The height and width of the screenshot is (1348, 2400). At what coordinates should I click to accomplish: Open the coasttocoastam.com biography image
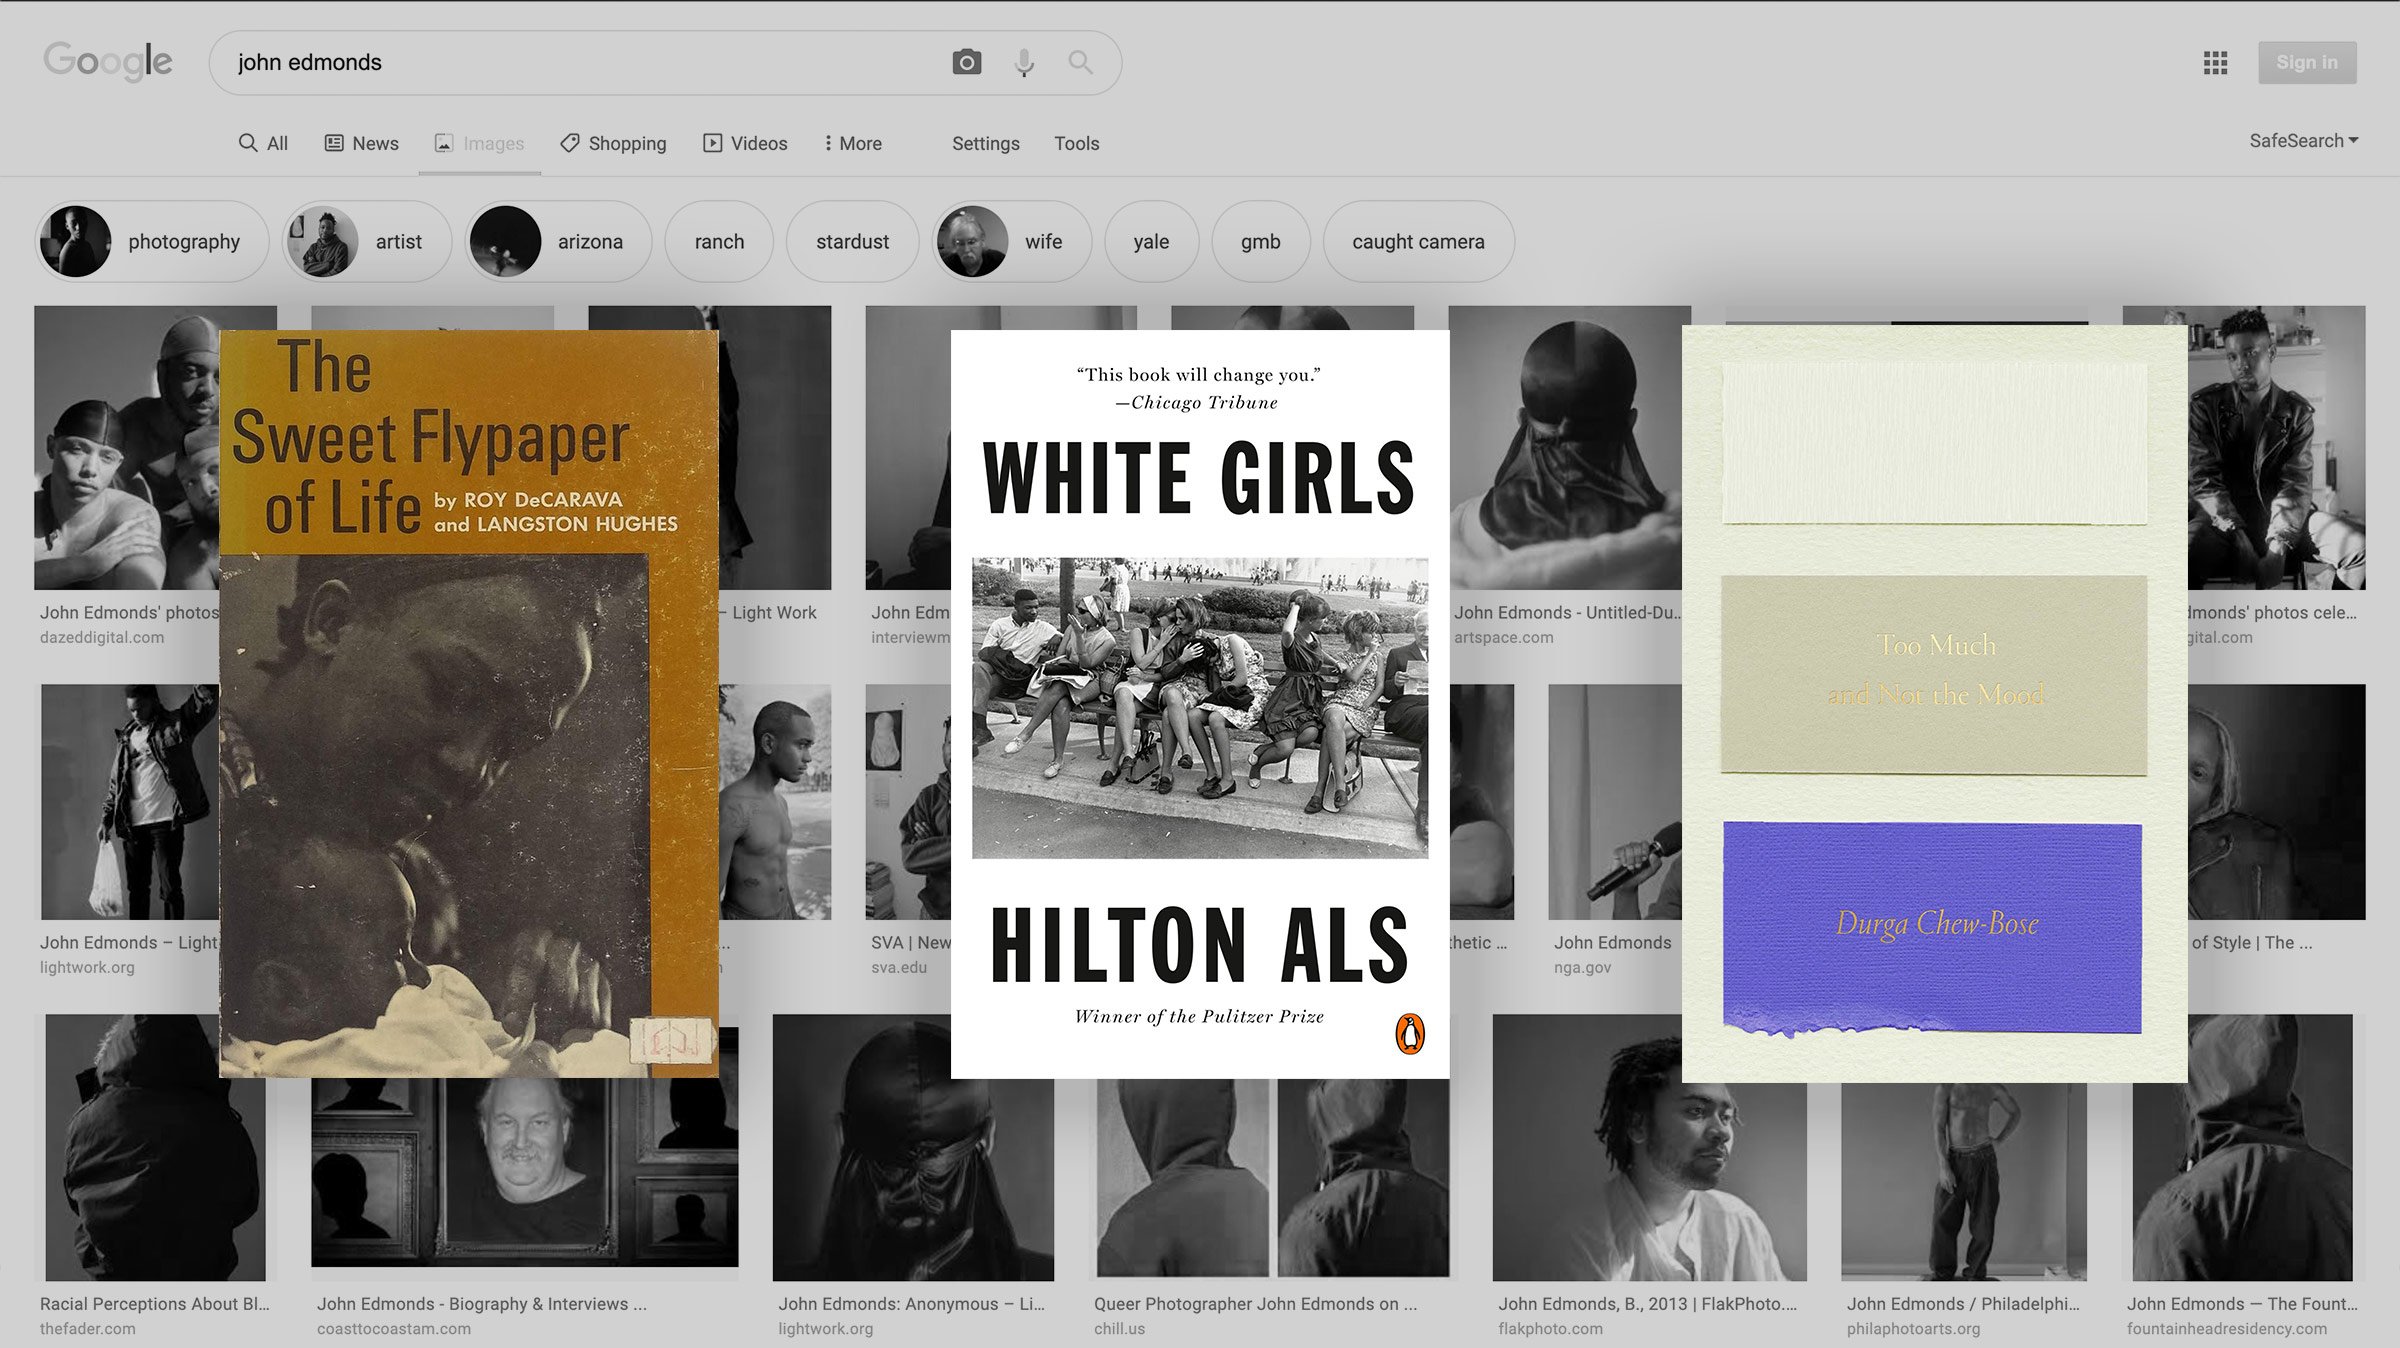click(x=524, y=1172)
